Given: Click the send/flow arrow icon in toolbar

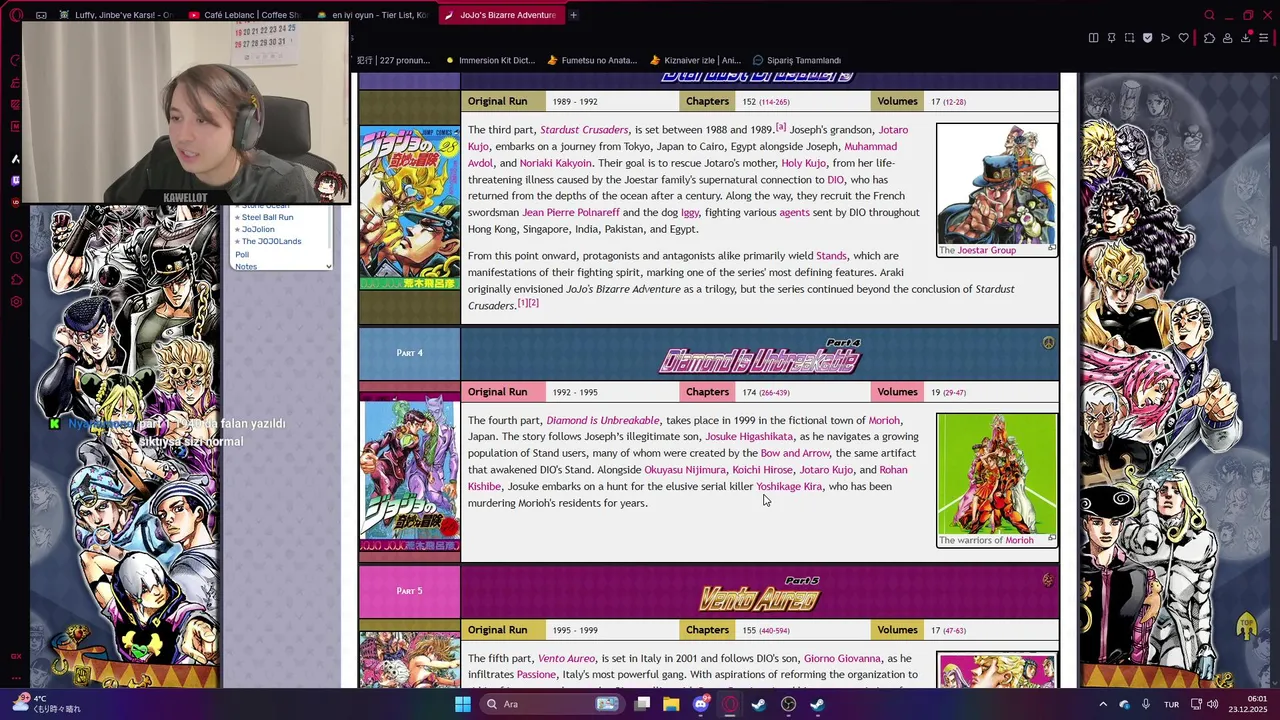Looking at the screenshot, I should tap(1165, 38).
